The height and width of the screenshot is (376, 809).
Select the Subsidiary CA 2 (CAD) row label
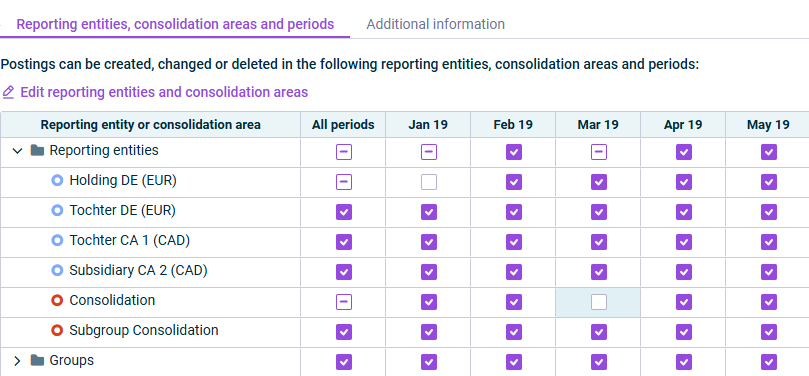click(138, 271)
